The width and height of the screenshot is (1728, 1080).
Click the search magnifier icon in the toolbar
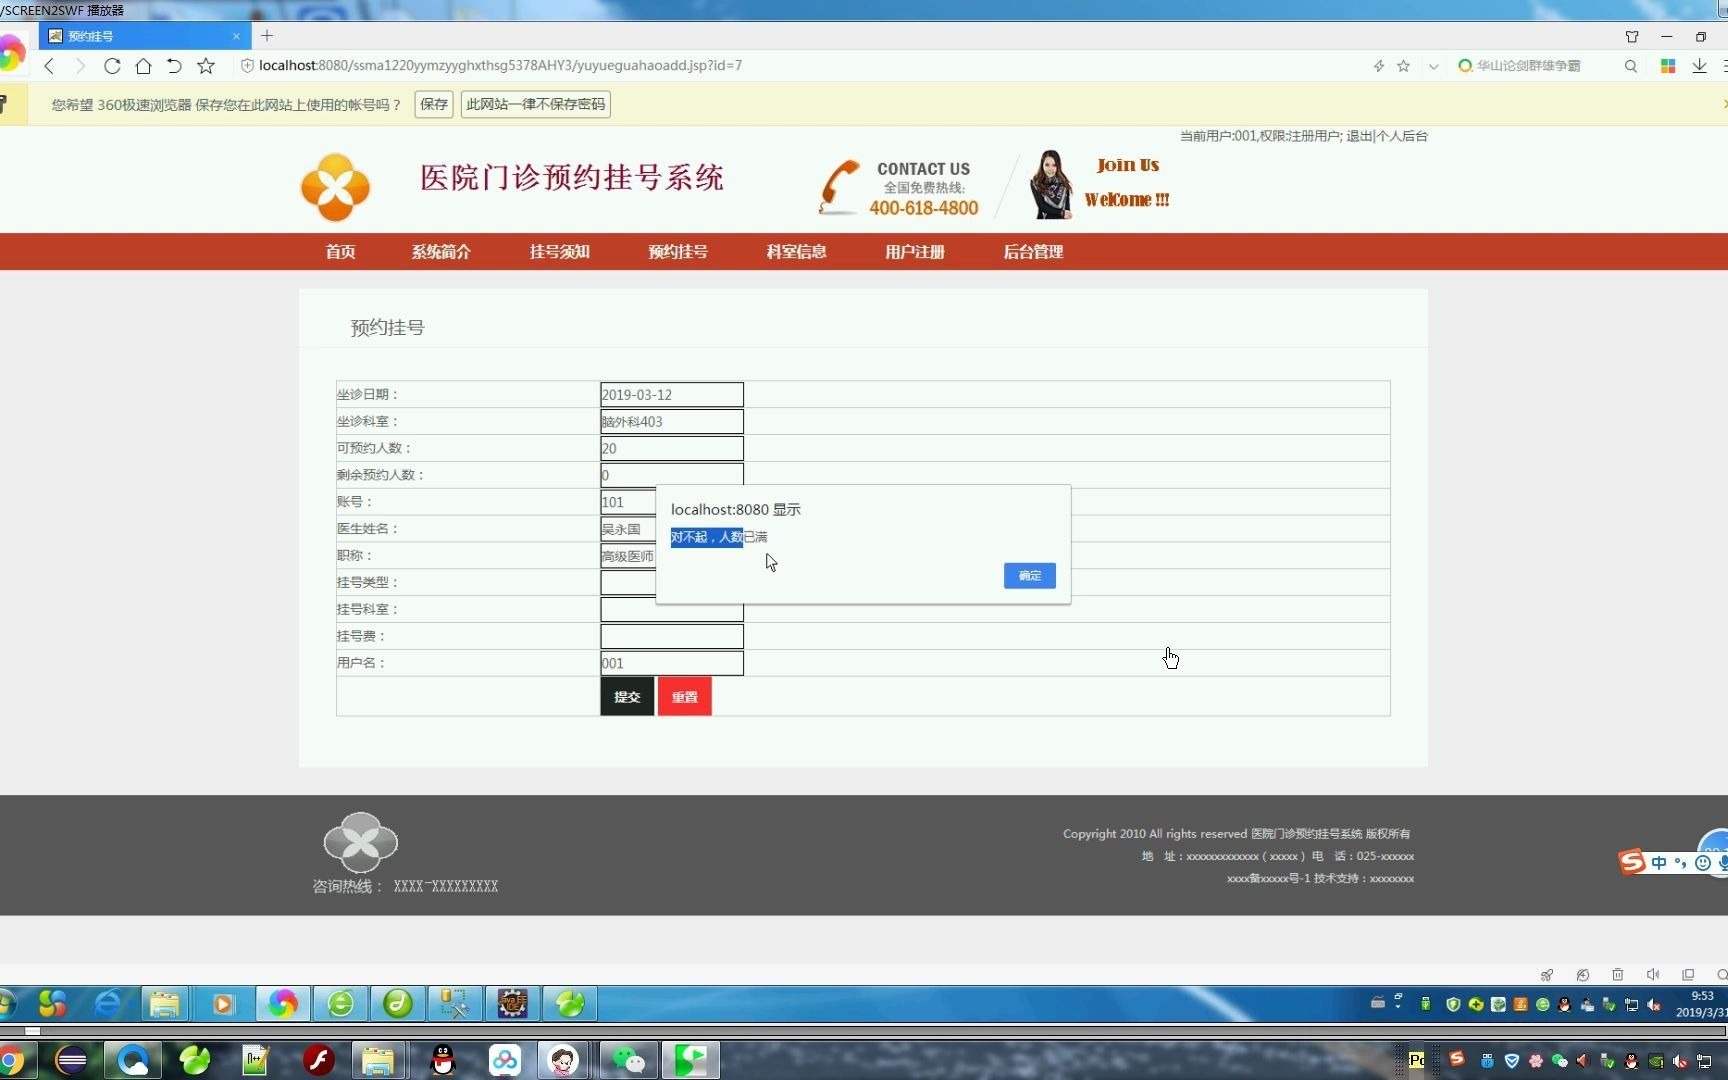pos(1630,66)
